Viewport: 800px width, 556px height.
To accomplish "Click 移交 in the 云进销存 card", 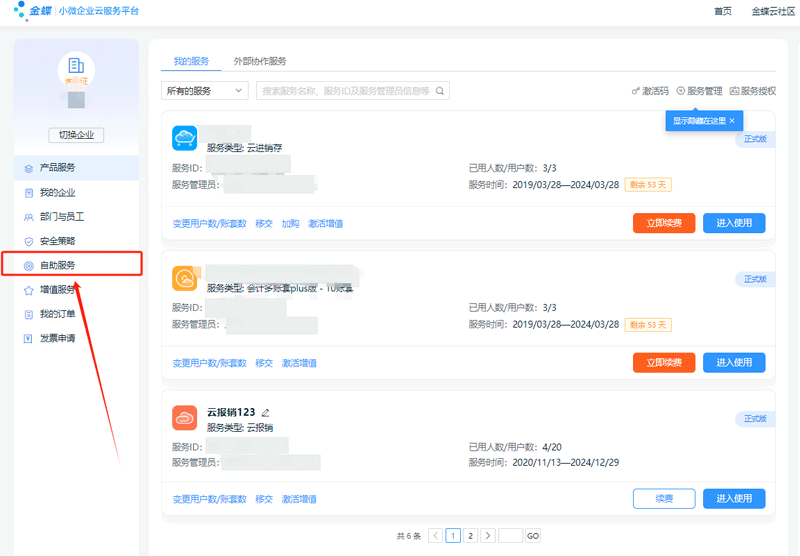I will tap(264, 223).
